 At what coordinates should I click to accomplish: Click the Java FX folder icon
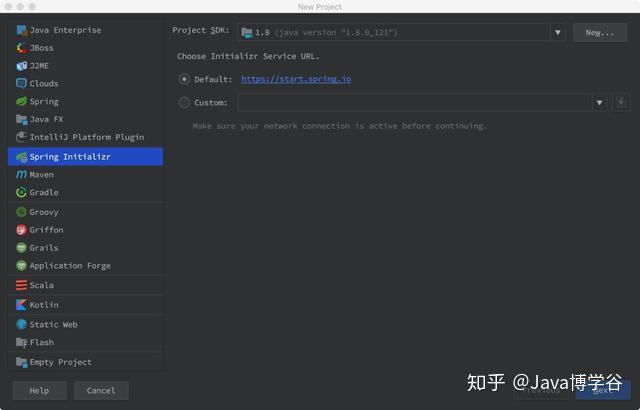pos(22,119)
